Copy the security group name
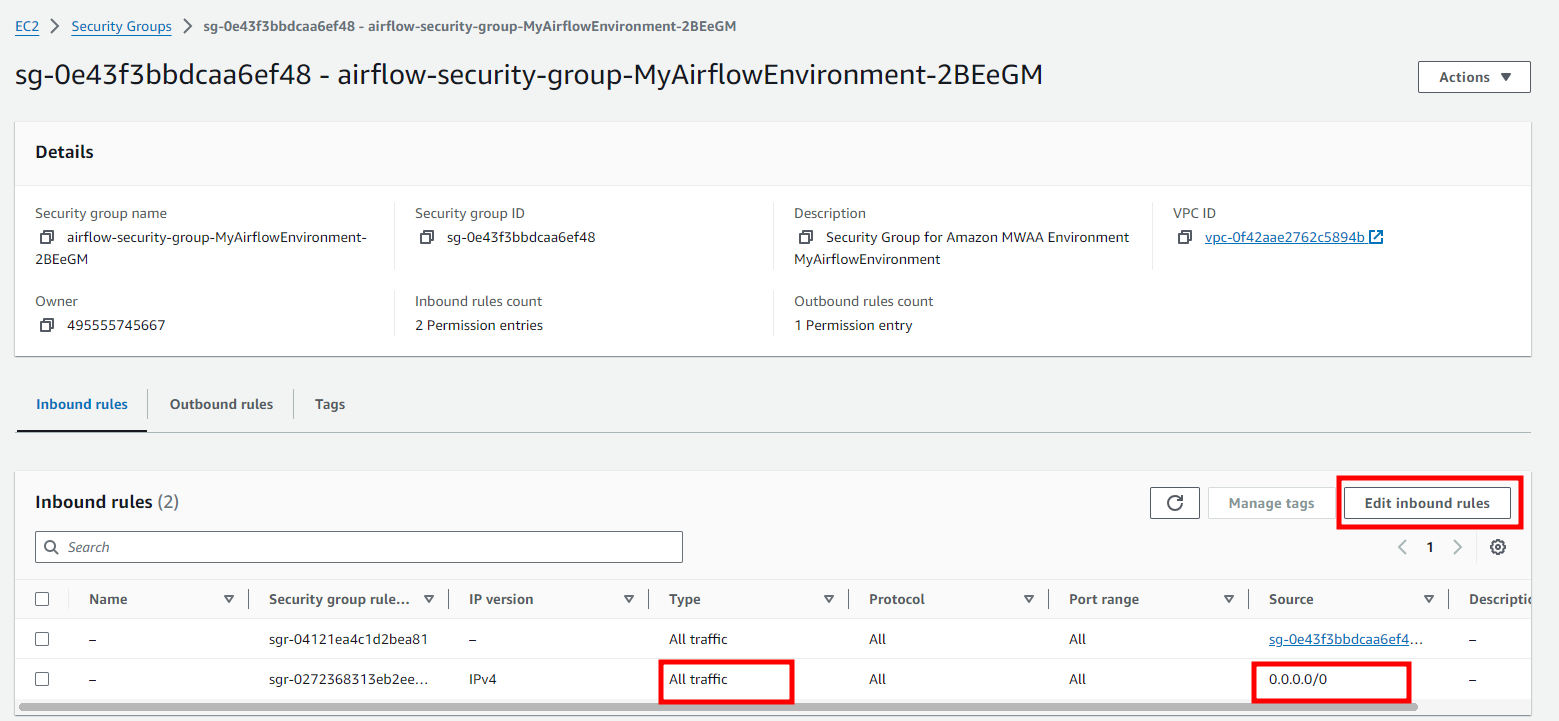This screenshot has width=1559, height=721. click(x=46, y=238)
